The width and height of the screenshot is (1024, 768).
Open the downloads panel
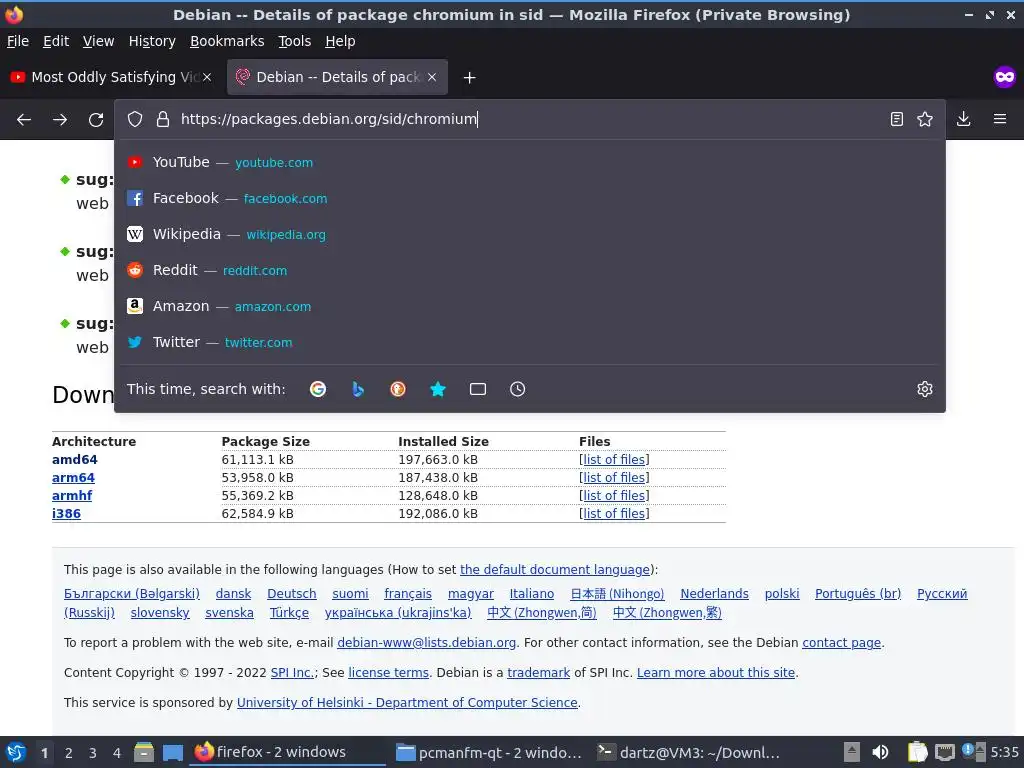(963, 119)
